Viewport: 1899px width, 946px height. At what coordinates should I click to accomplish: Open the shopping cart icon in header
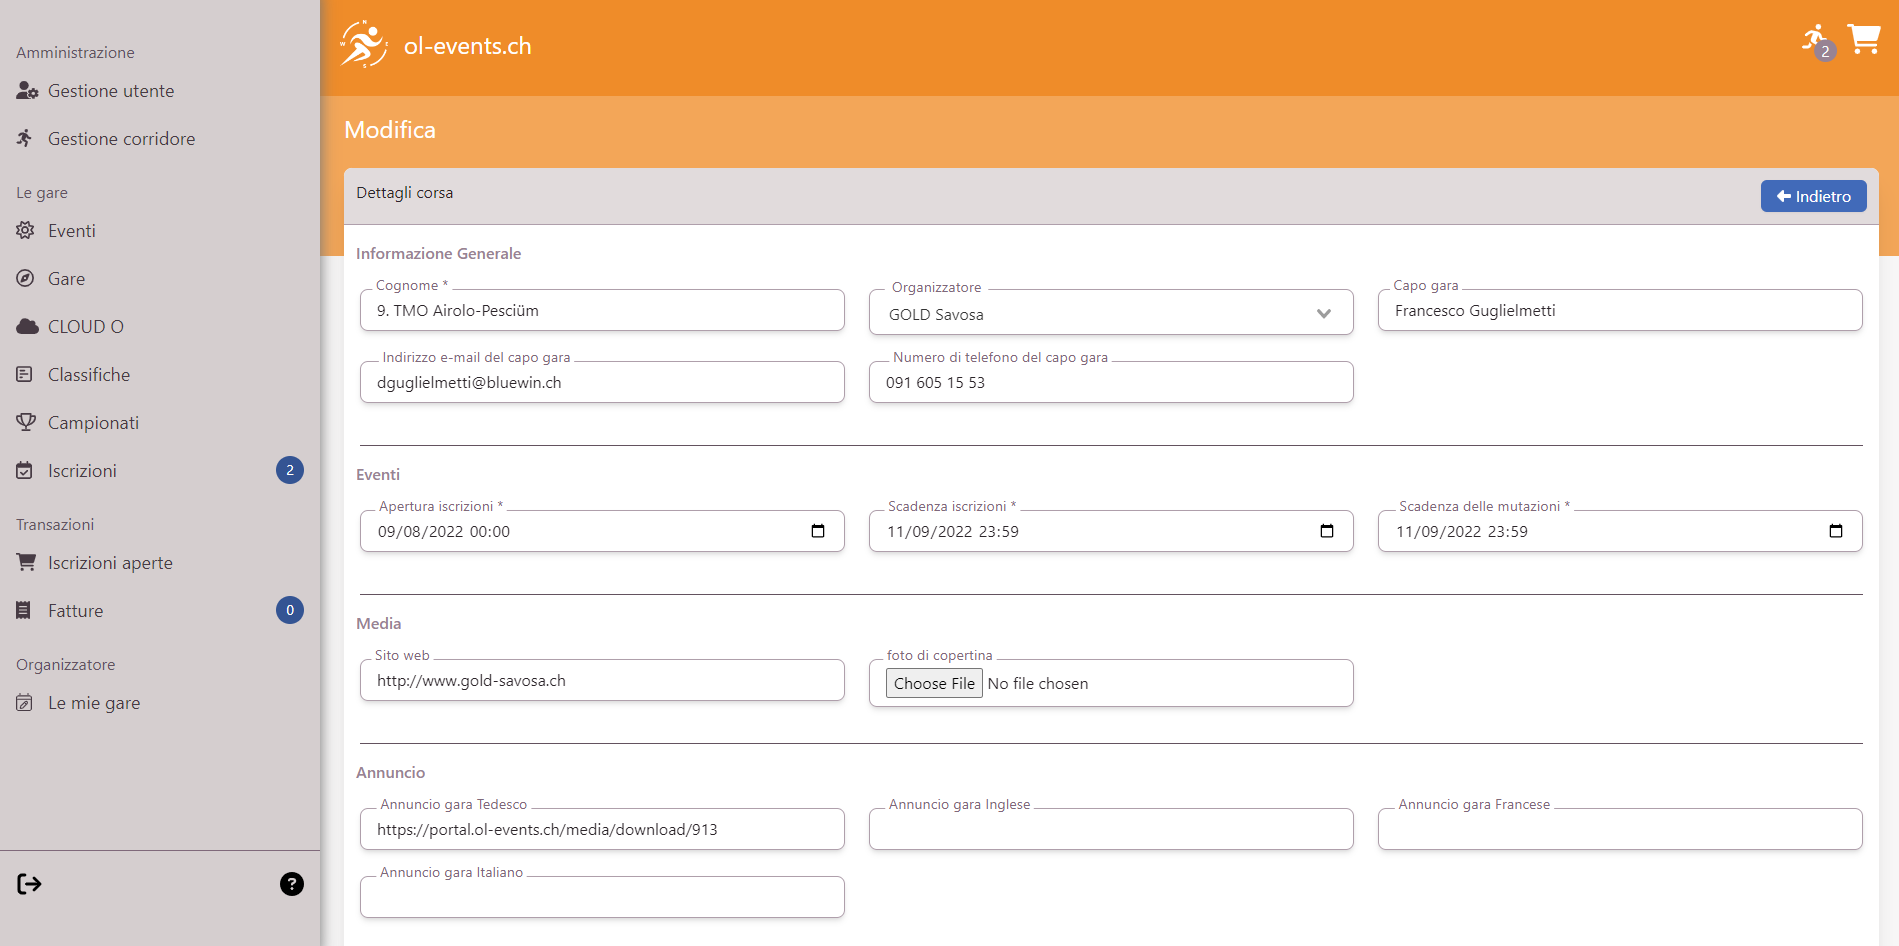coord(1864,39)
